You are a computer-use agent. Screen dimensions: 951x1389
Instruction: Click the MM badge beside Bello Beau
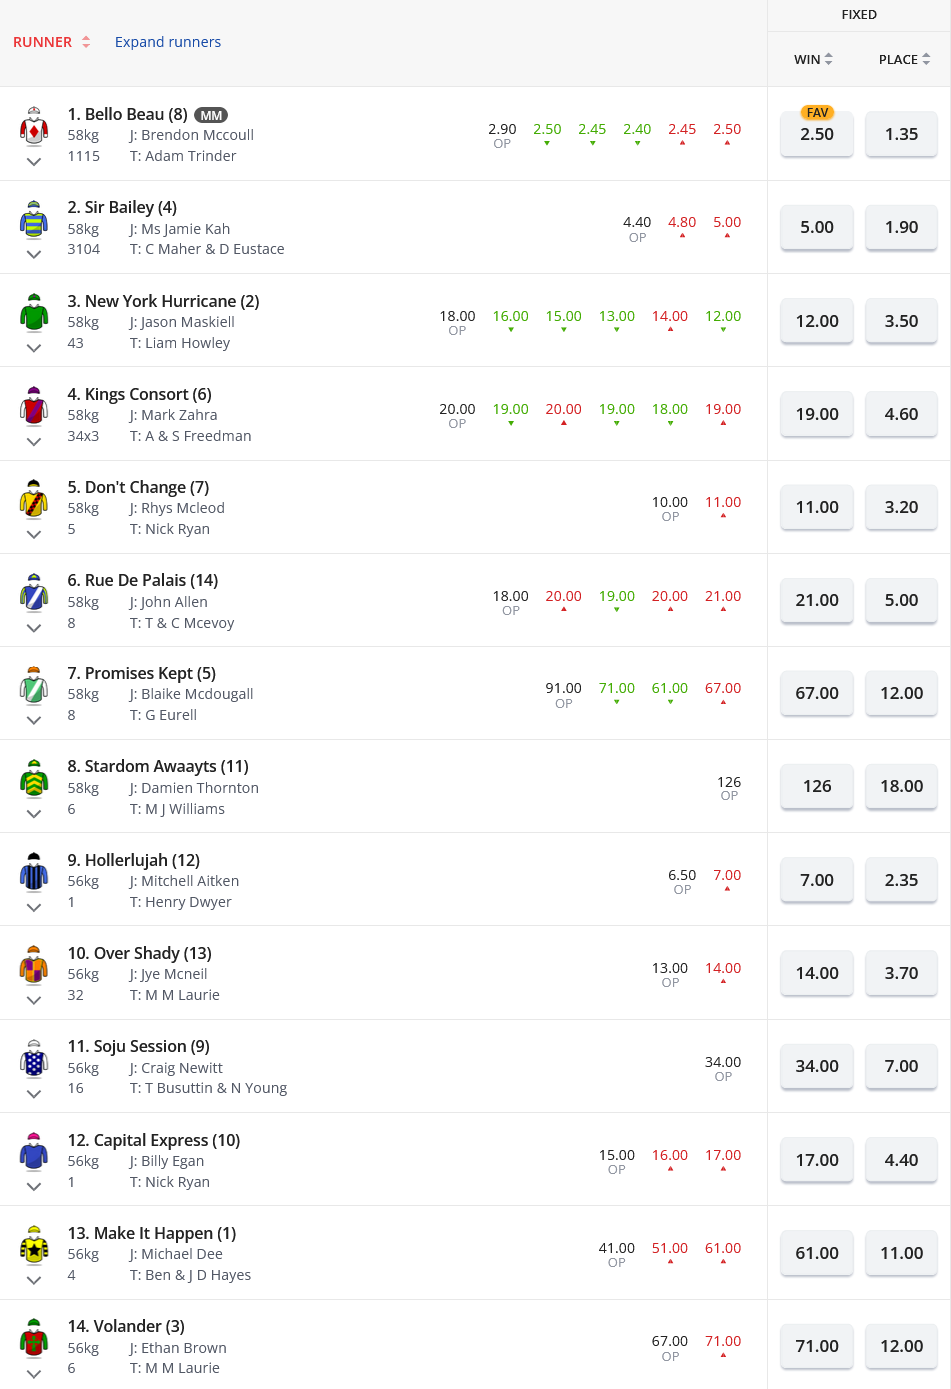tap(211, 115)
